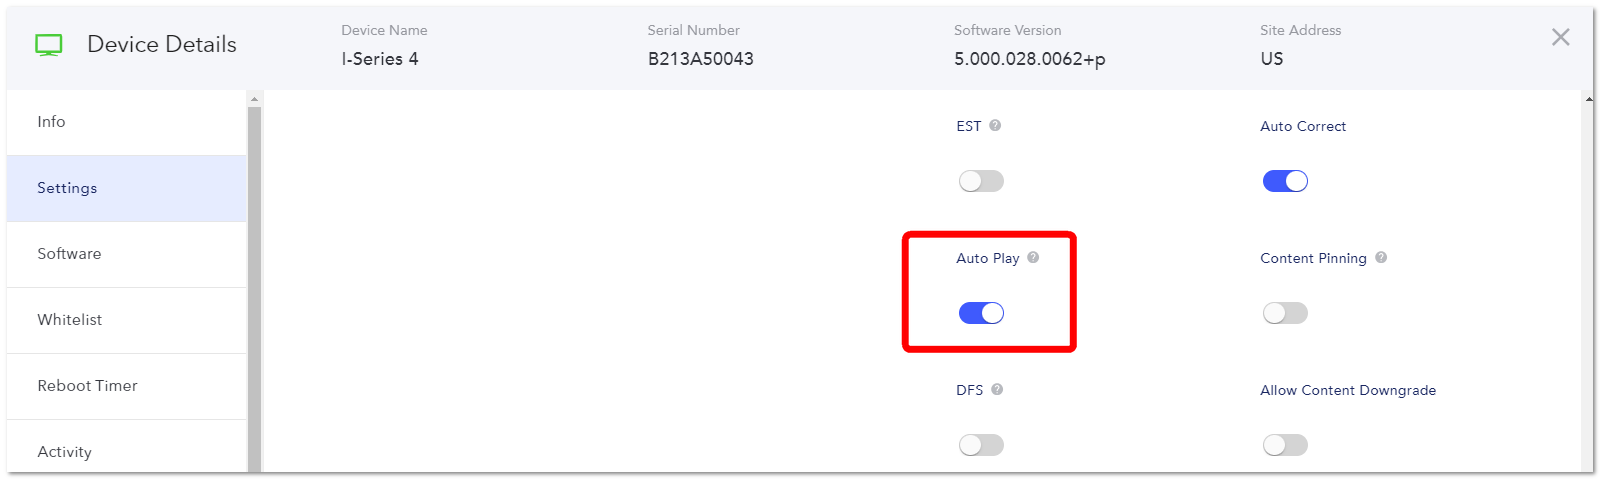This screenshot has width=1600, height=479.
Task: Click the help icon next to DFS
Action: pos(997,389)
